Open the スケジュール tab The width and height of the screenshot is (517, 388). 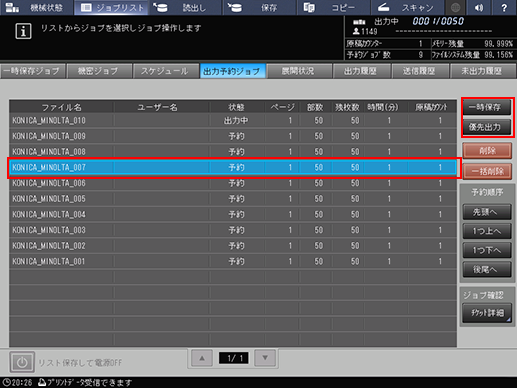pyautogui.click(x=165, y=71)
